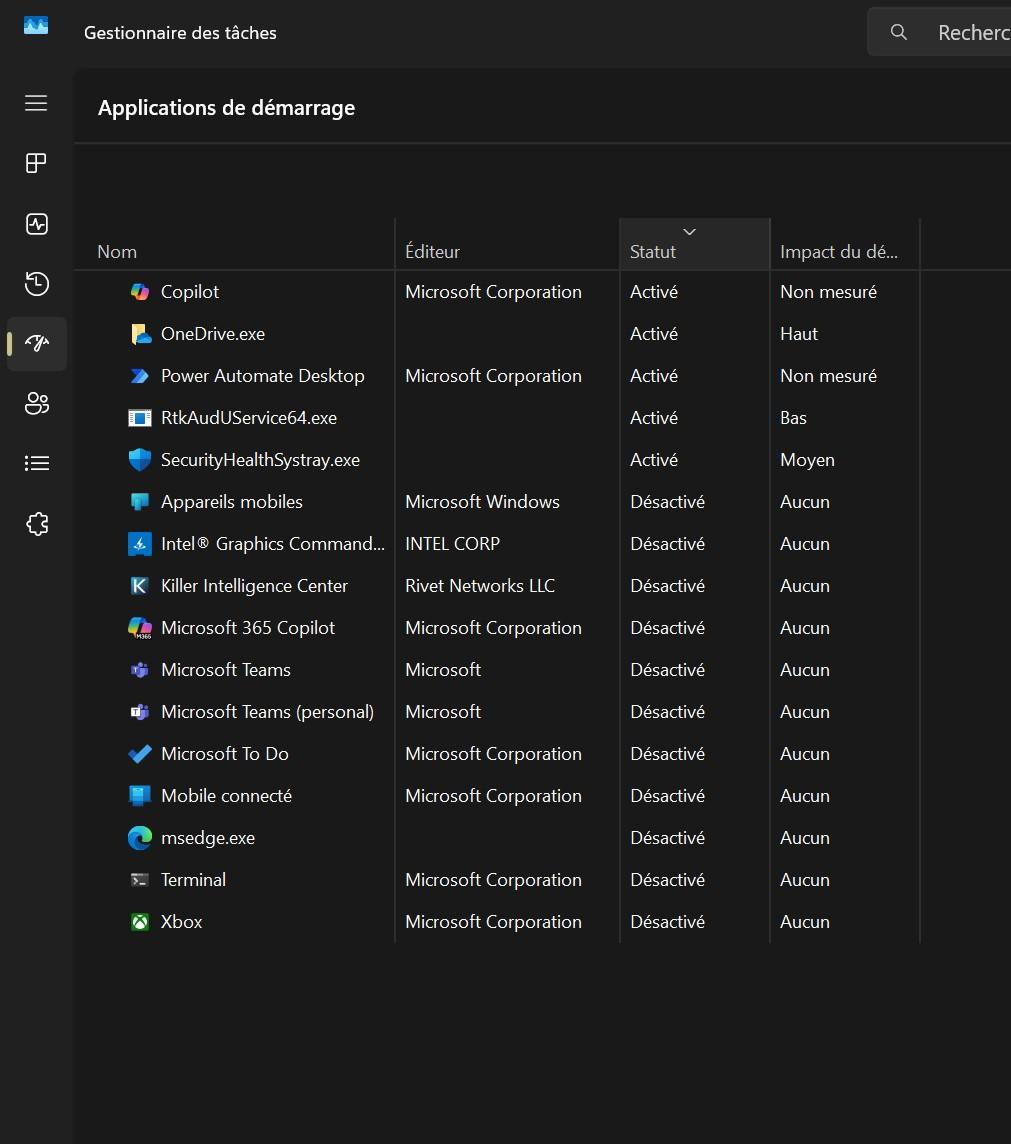Click the Appareils mobiles icon
The height and width of the screenshot is (1144, 1011).
tap(139, 502)
